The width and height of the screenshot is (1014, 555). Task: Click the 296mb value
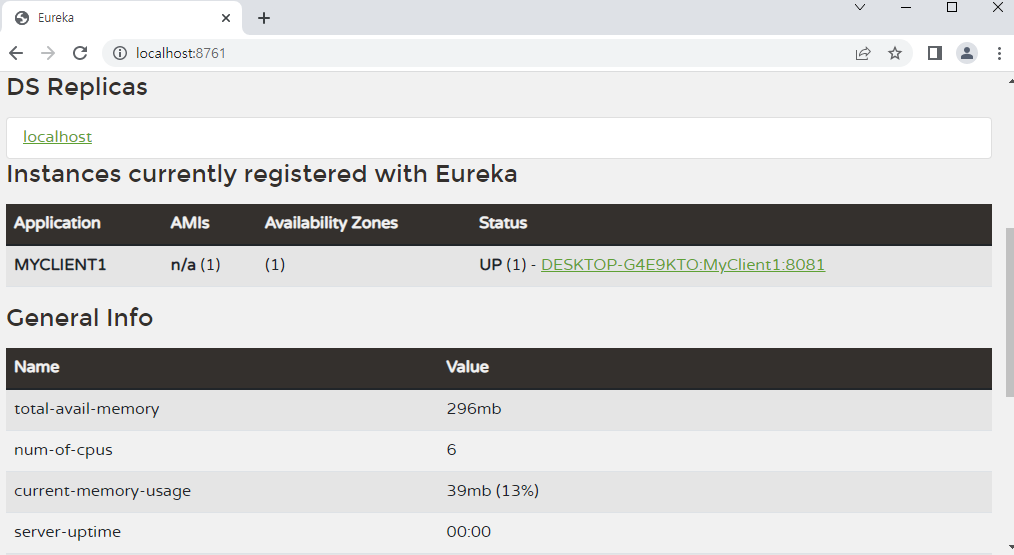click(x=474, y=409)
